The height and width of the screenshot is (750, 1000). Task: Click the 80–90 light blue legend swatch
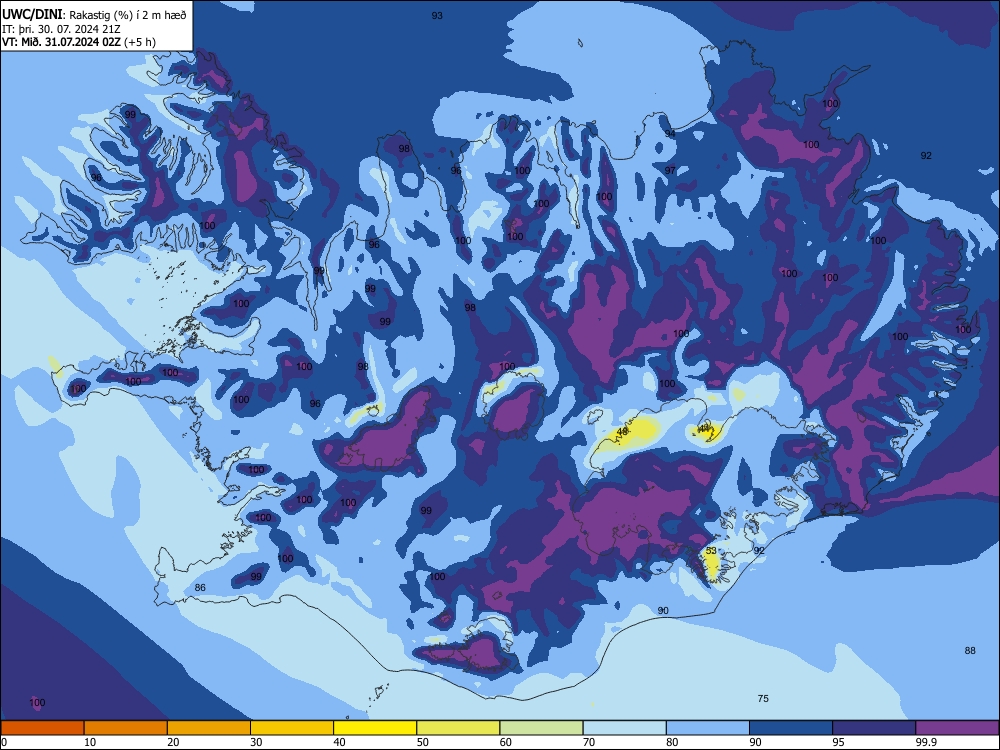pos(708,728)
